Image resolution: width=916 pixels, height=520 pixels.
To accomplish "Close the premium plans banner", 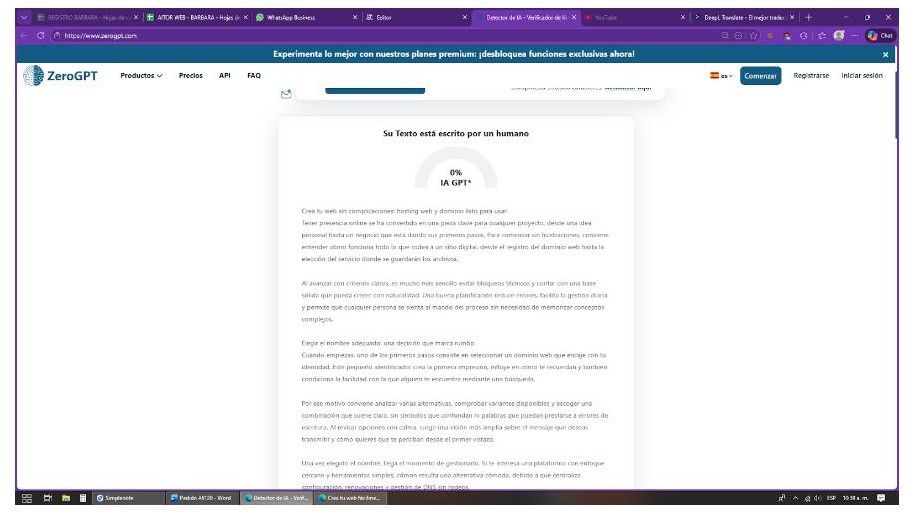I will click(885, 54).
